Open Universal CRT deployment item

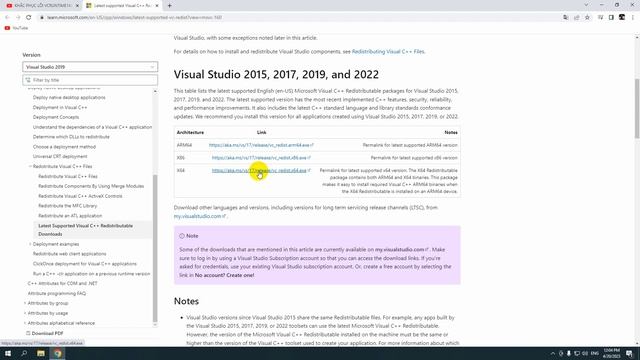(x=60, y=156)
